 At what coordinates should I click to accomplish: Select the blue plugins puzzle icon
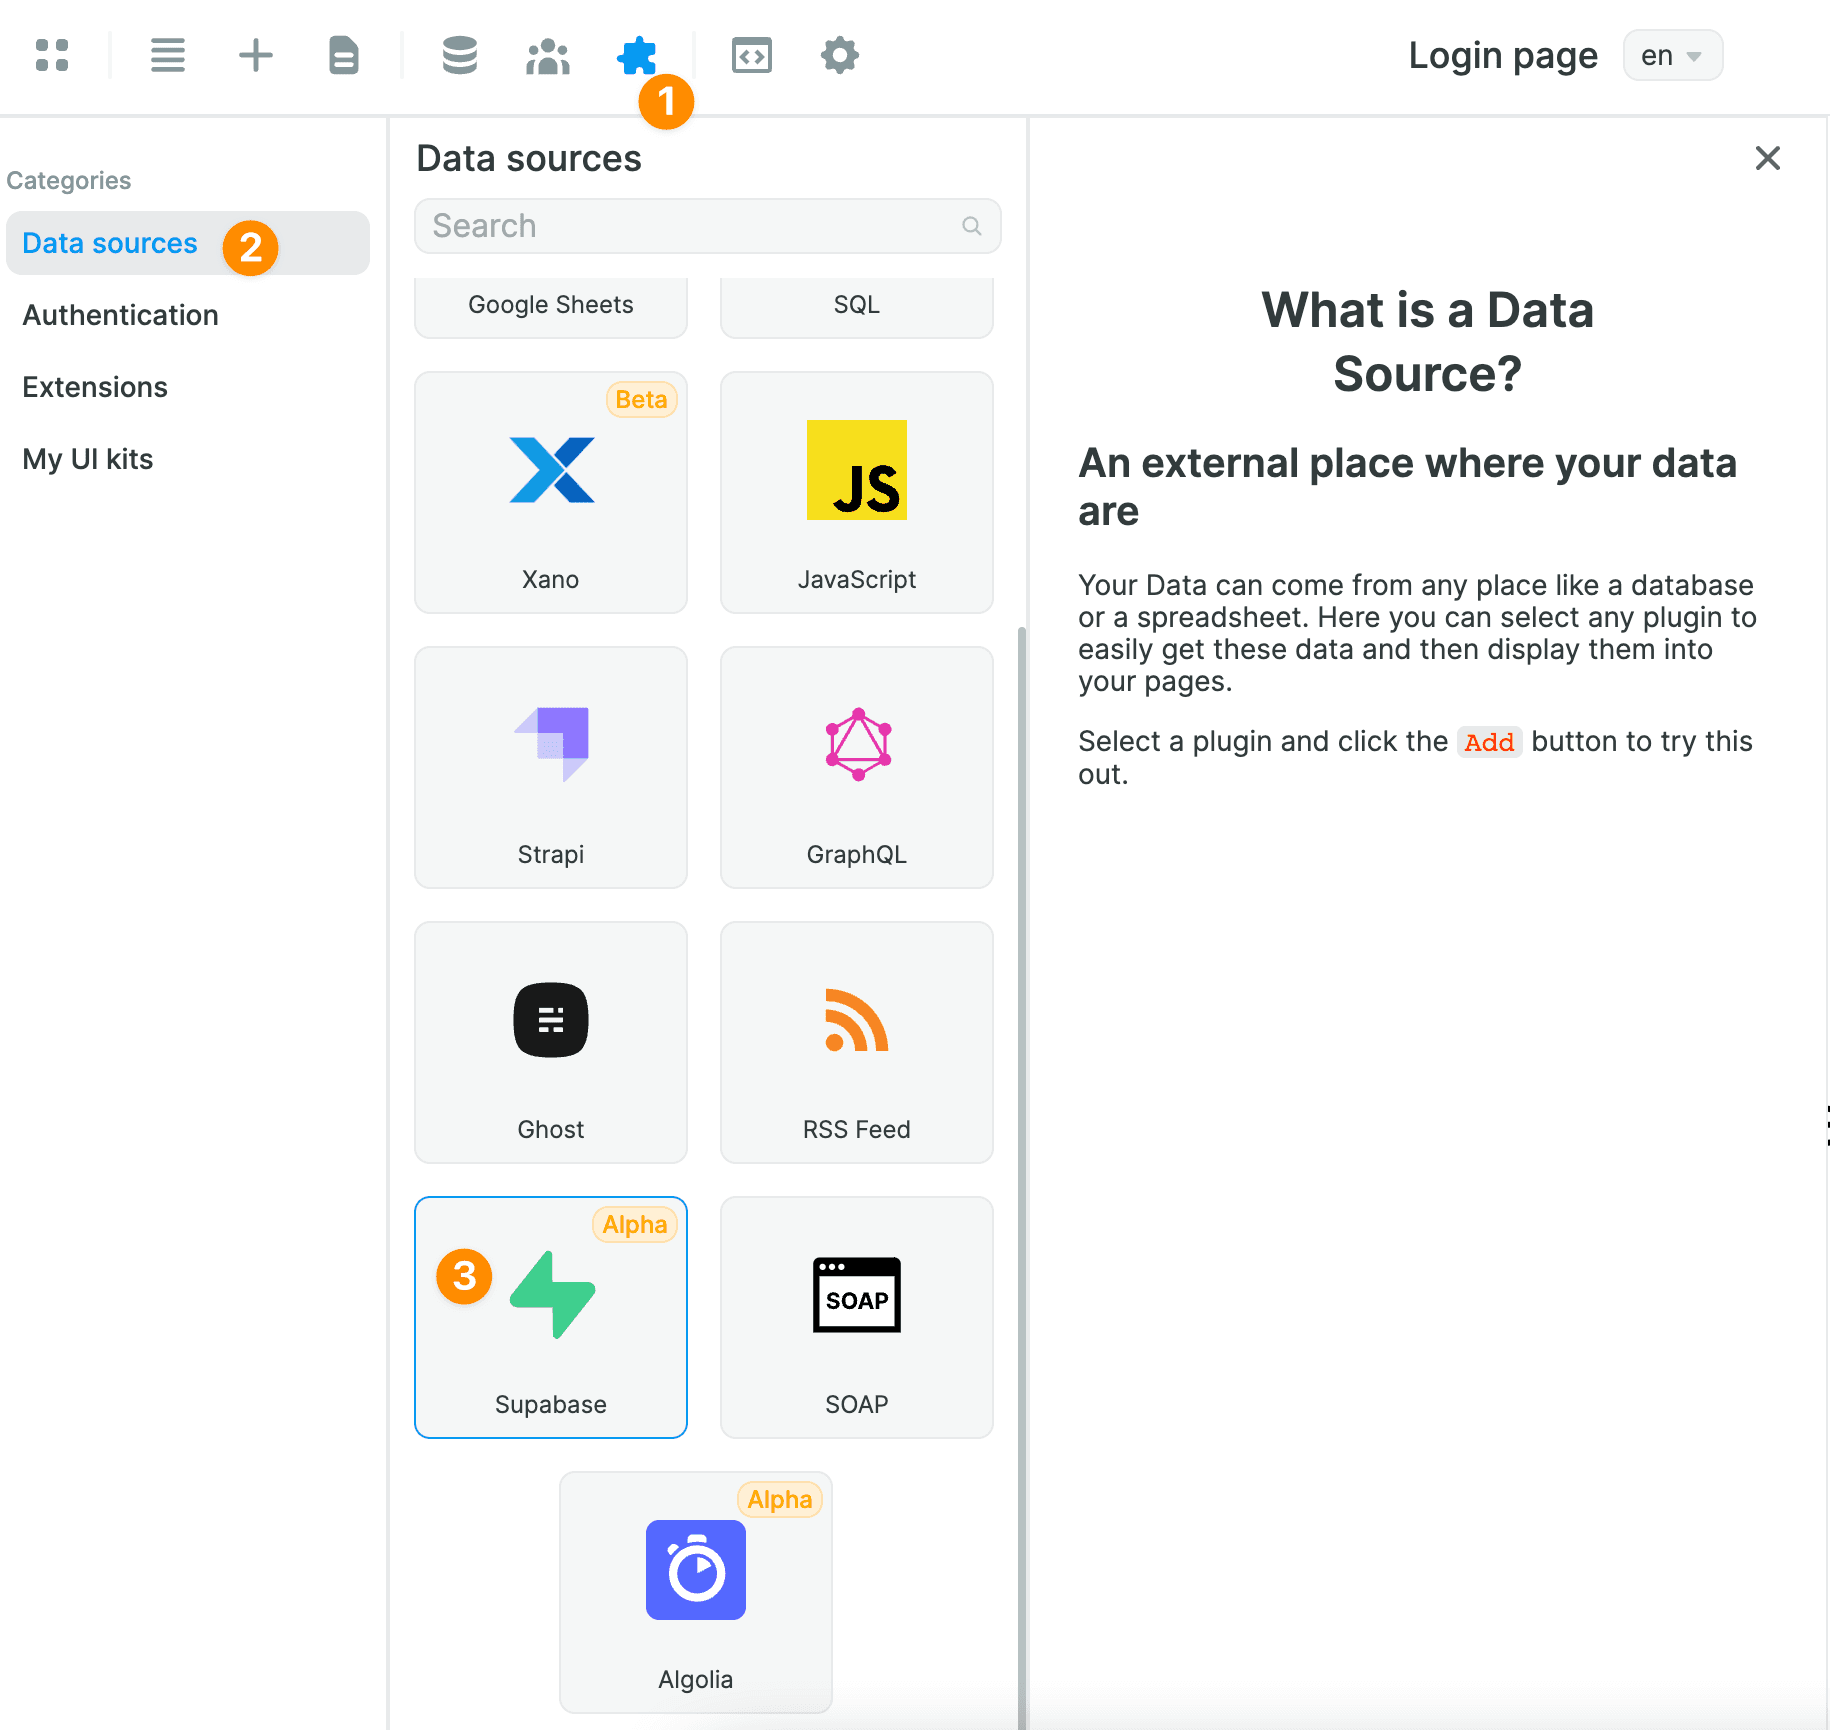637,56
